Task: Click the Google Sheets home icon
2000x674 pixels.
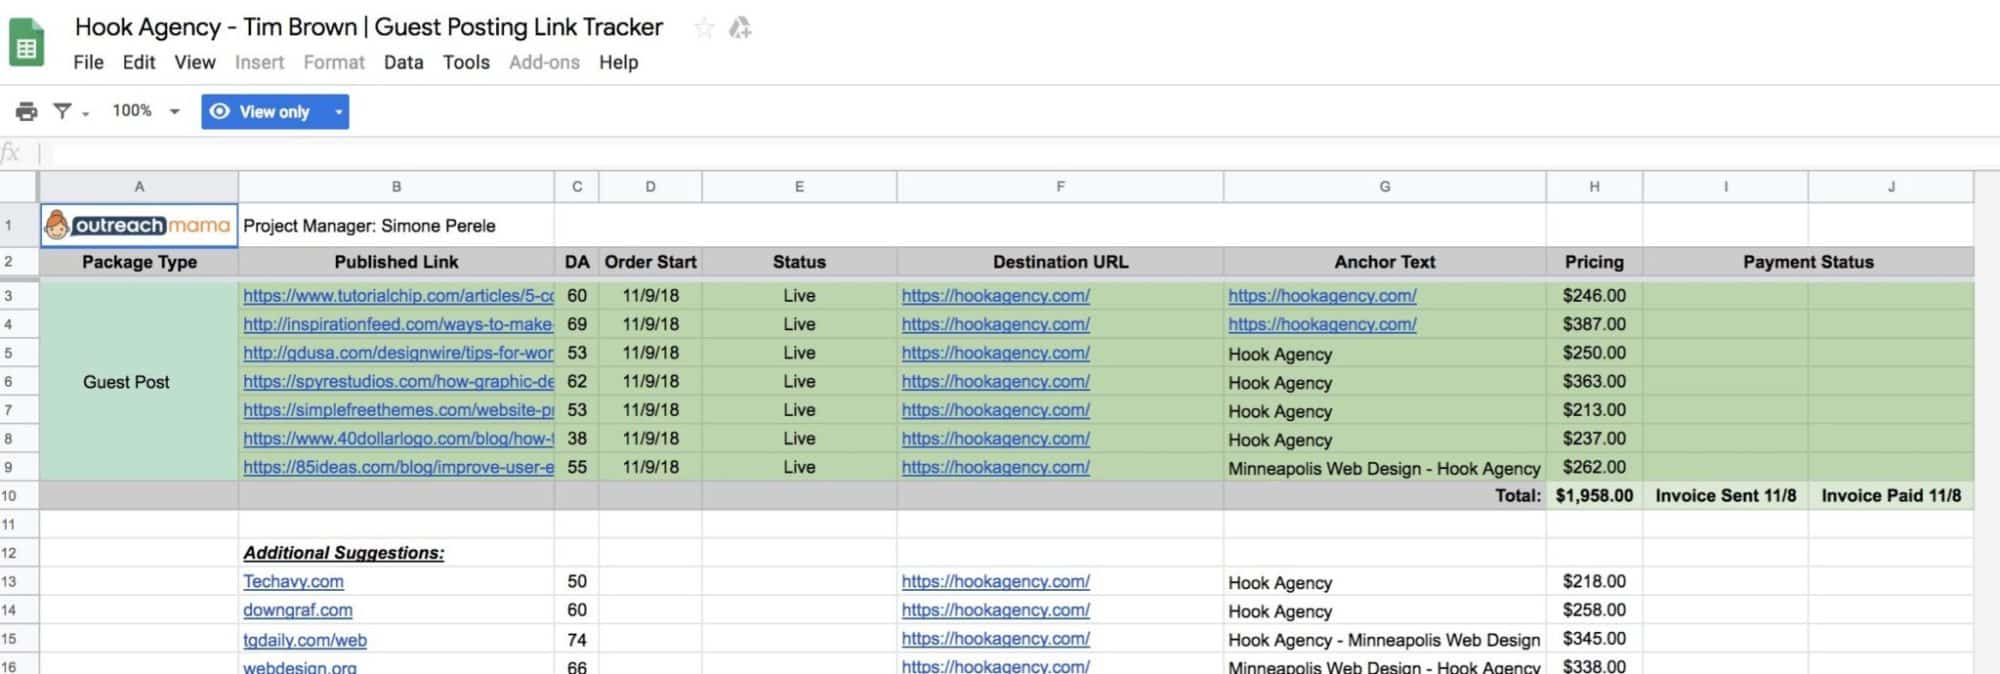Action: click(x=27, y=44)
